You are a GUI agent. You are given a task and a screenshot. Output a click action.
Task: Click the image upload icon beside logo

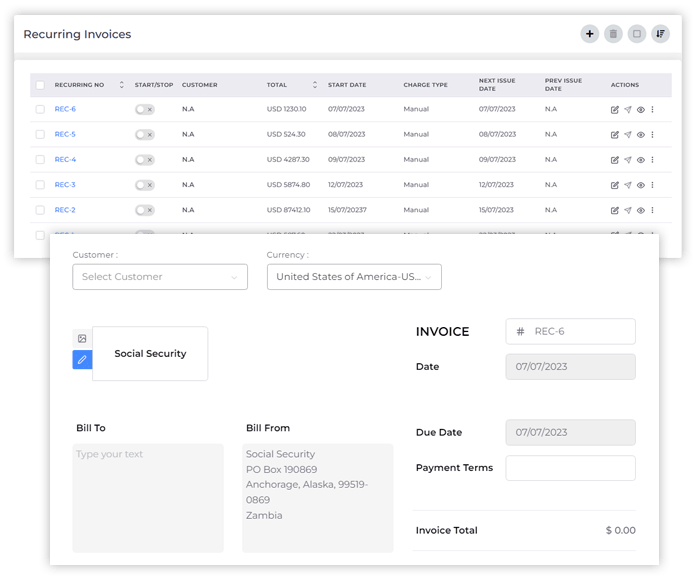82,339
